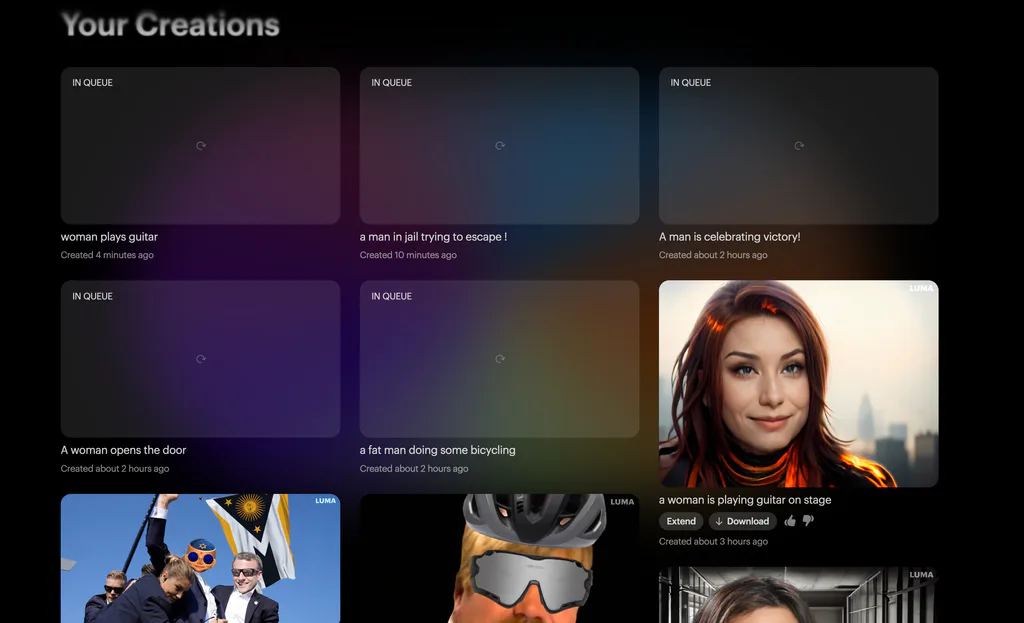Click 'Created 4 minutes ago' timestamp
This screenshot has height=623, width=1024.
coord(107,255)
